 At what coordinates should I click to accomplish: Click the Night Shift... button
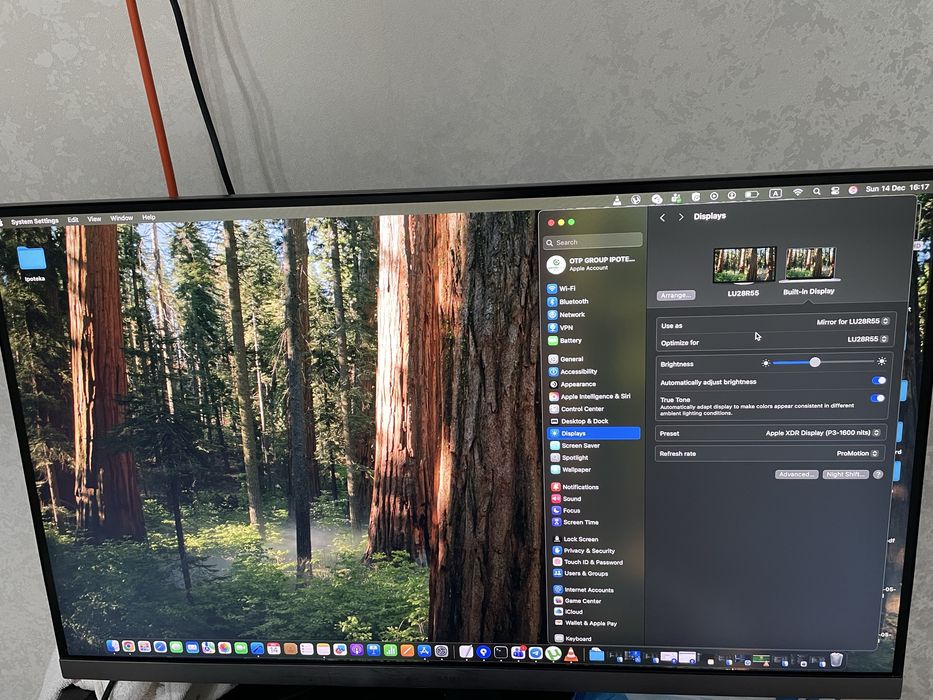tap(846, 474)
